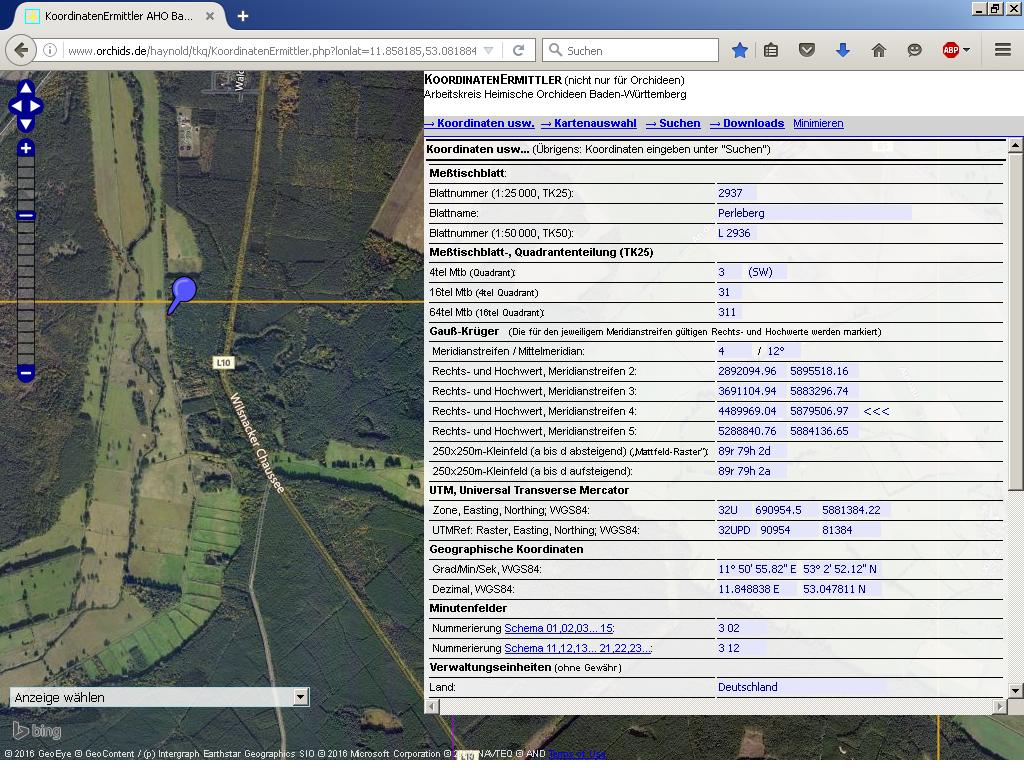Zoom out using bottom minus button
1024x768 pixels.
click(26, 373)
